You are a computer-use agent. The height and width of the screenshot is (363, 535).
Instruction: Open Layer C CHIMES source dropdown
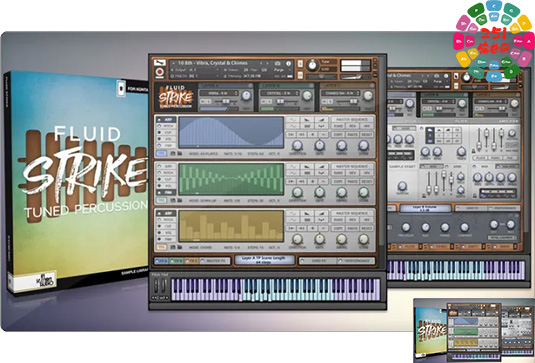point(341,93)
